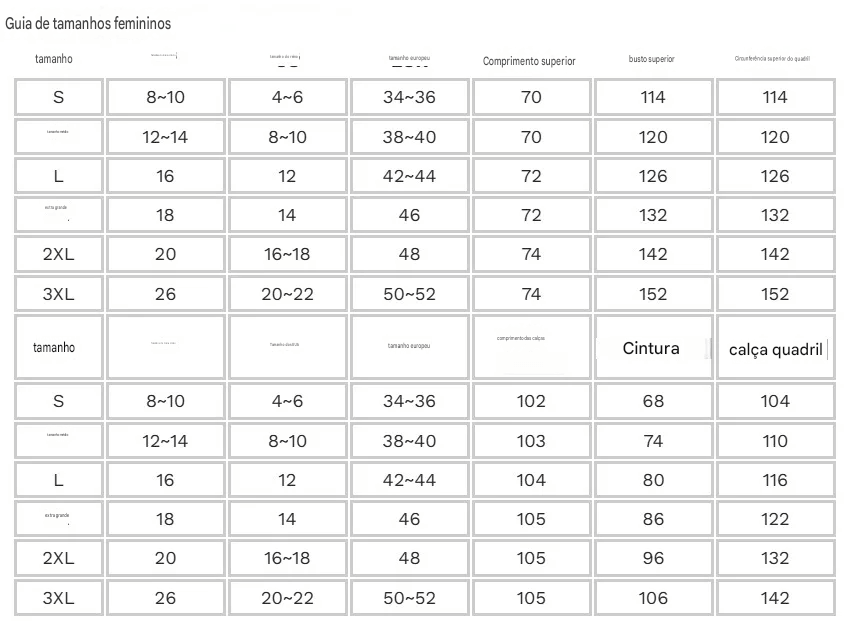Click the 'Cintura' header cell
The height and width of the screenshot is (621, 857).
654,348
